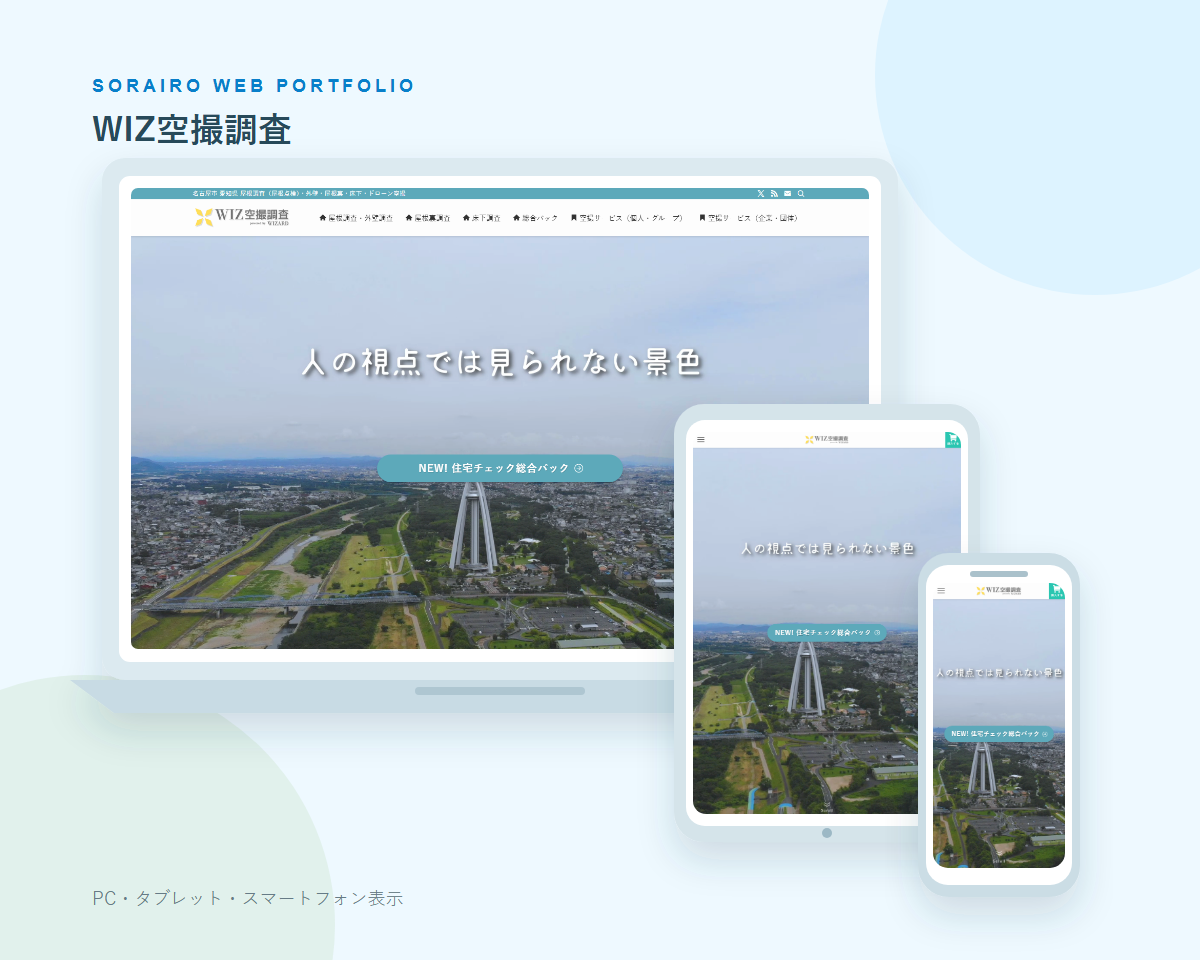Click the SORAIRO WEB PORTFOLIO heading text
The height and width of the screenshot is (960, 1200).
pos(253,86)
